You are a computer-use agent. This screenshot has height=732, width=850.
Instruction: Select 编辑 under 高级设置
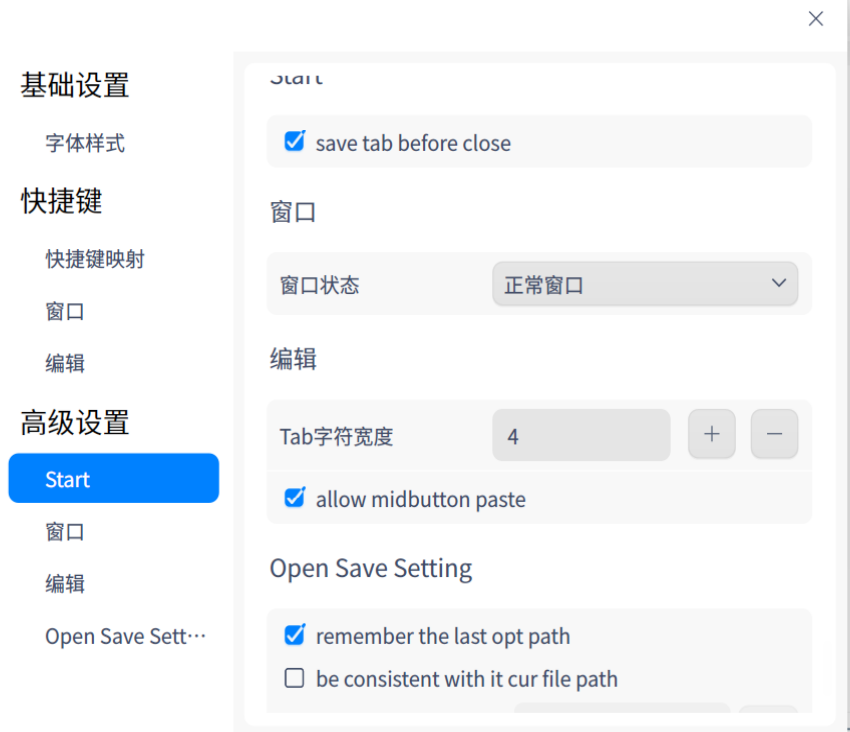click(x=65, y=583)
